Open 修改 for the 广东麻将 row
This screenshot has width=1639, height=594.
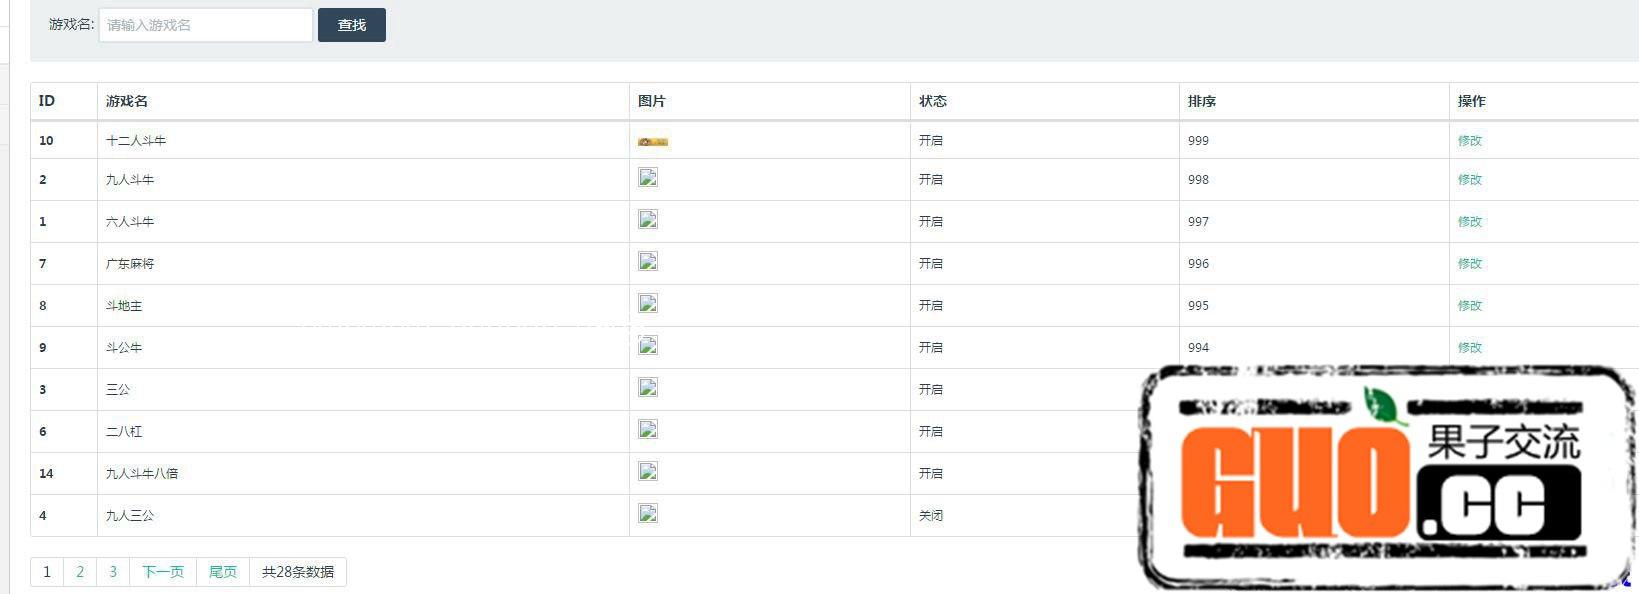point(1469,264)
